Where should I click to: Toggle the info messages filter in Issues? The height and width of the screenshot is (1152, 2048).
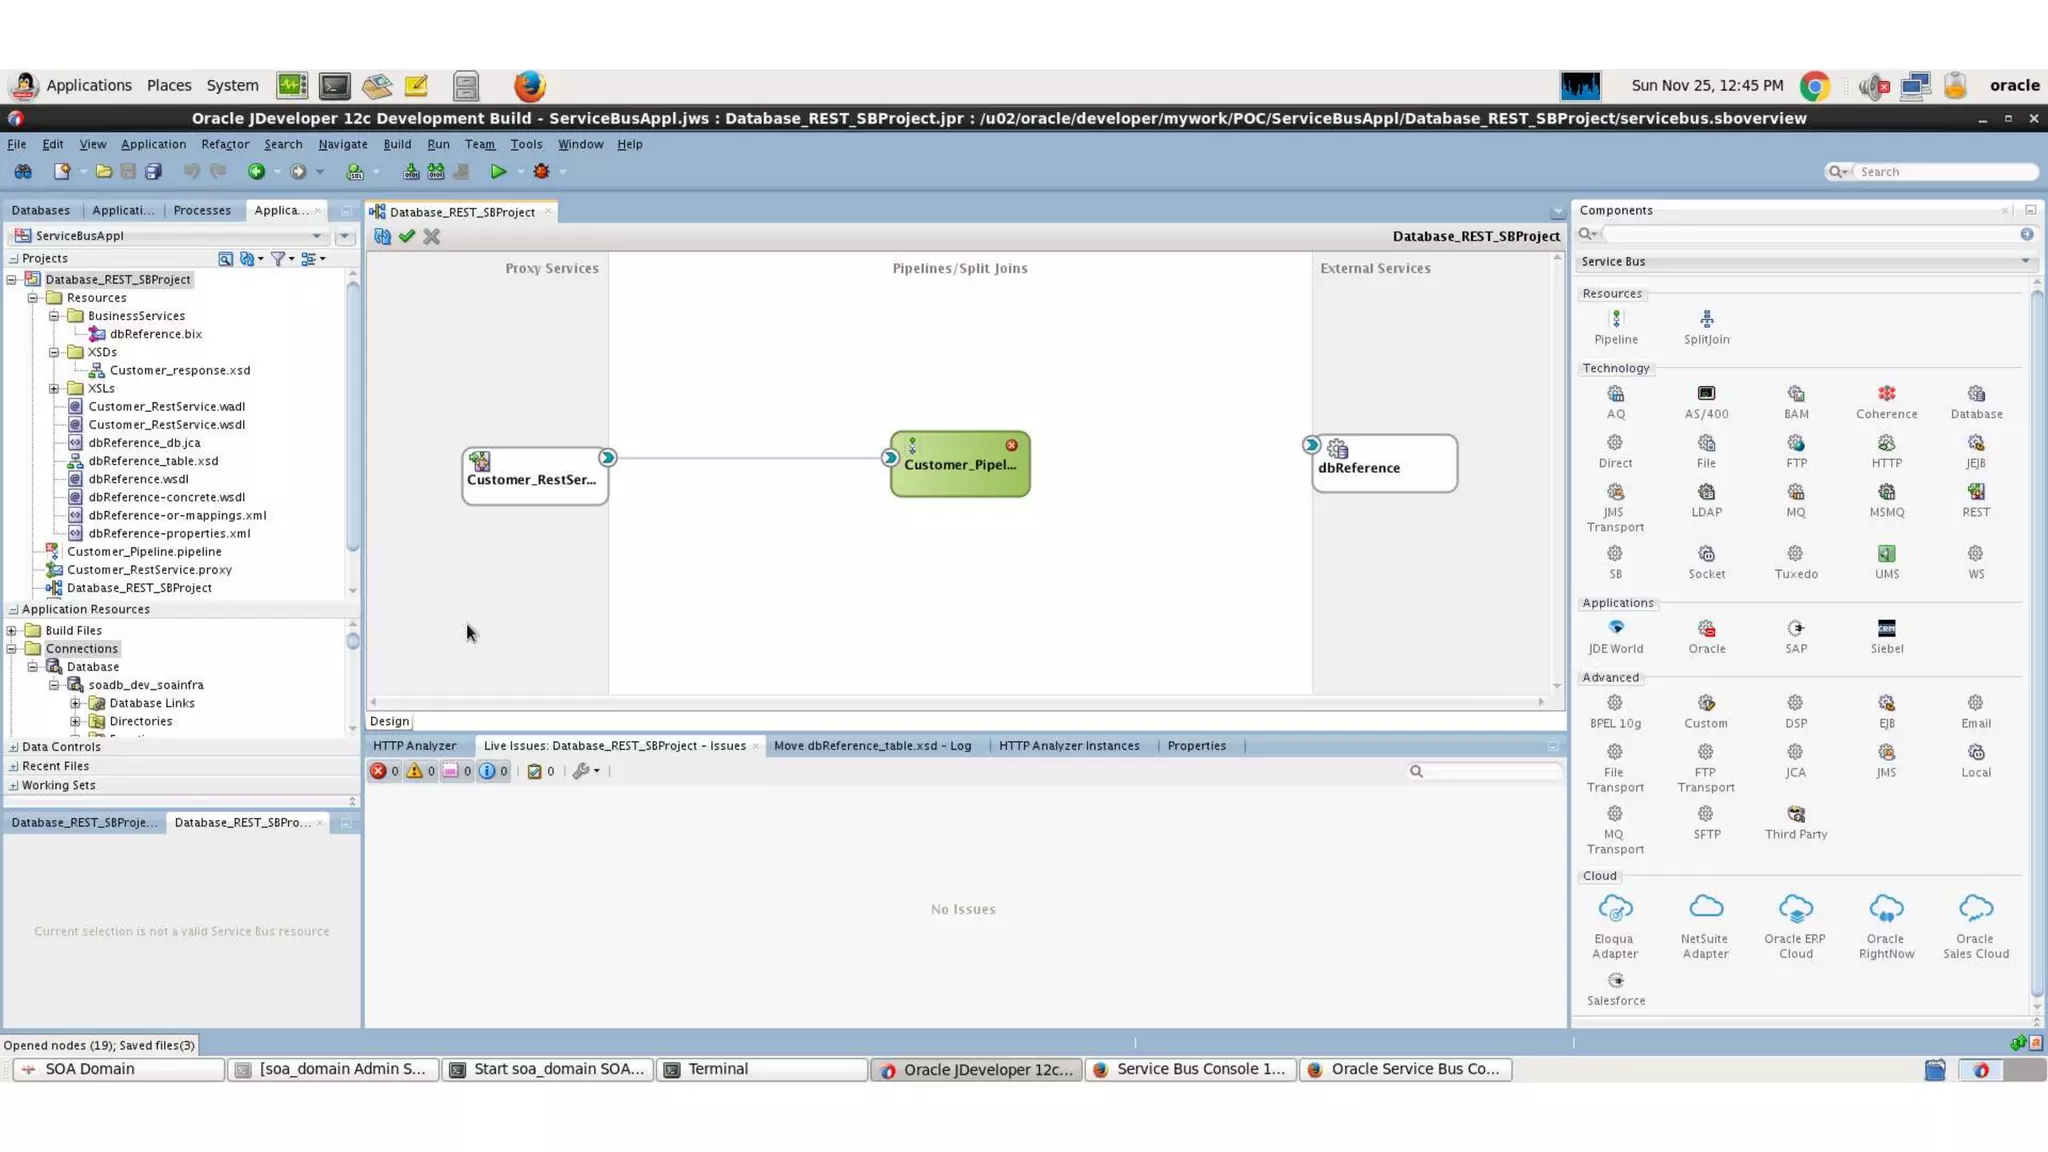click(x=487, y=771)
